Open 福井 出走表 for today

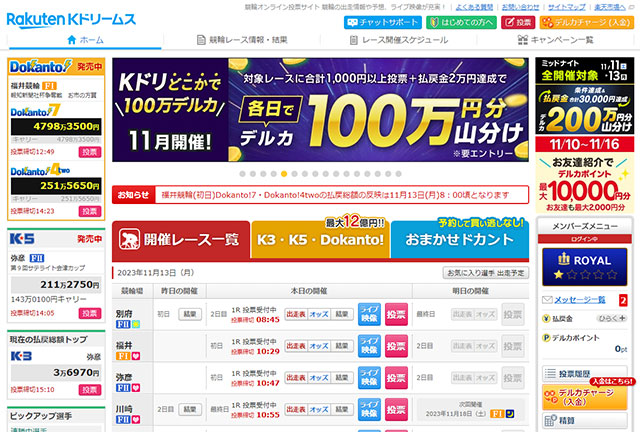pos(296,346)
